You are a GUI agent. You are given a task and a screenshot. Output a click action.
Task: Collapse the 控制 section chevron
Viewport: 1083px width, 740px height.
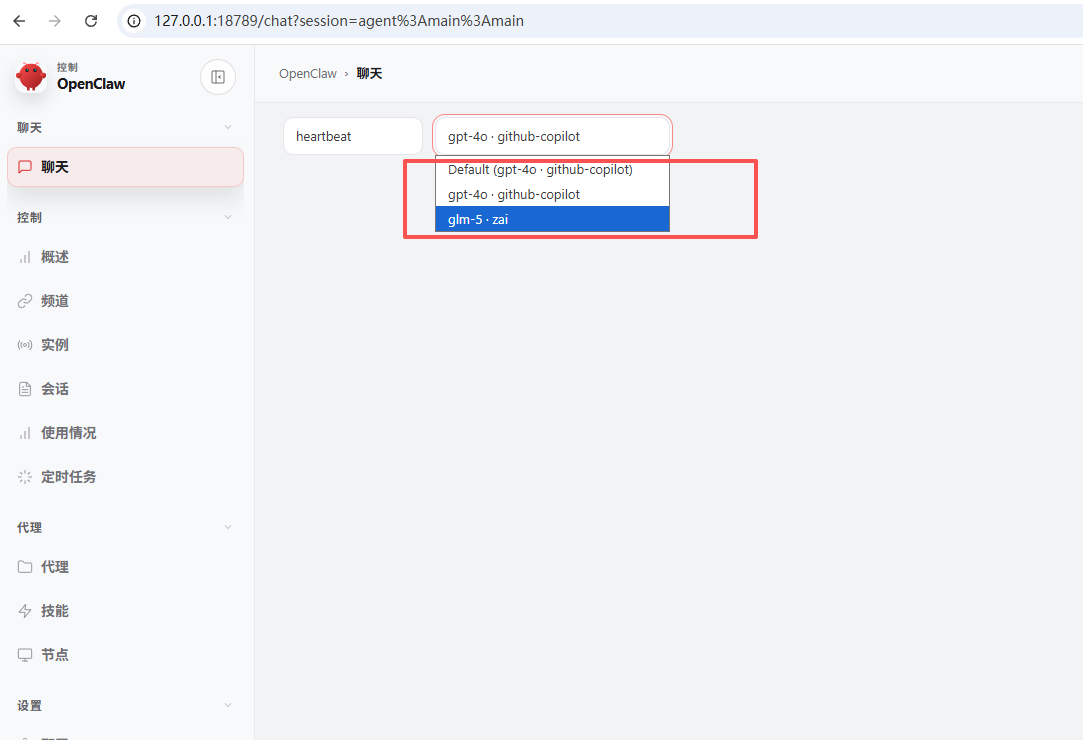pyautogui.click(x=227, y=217)
